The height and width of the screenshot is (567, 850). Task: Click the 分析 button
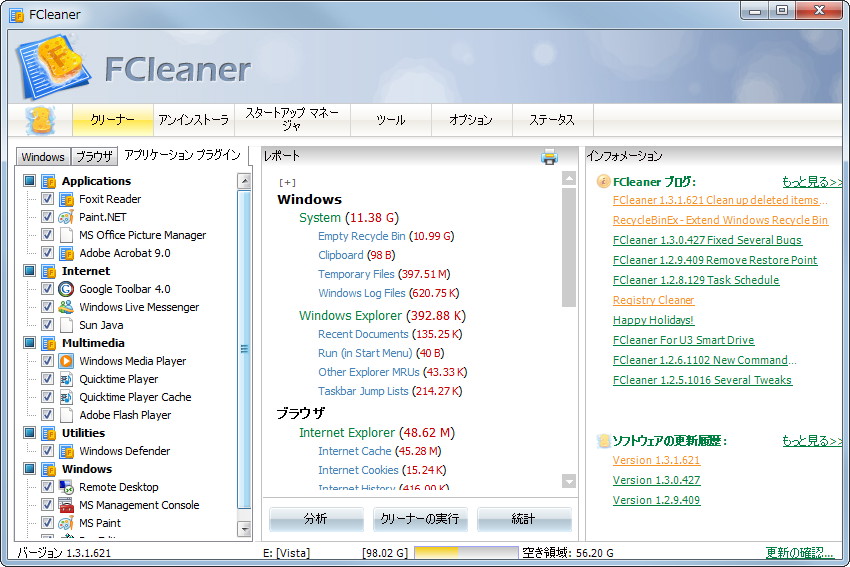tap(316, 519)
